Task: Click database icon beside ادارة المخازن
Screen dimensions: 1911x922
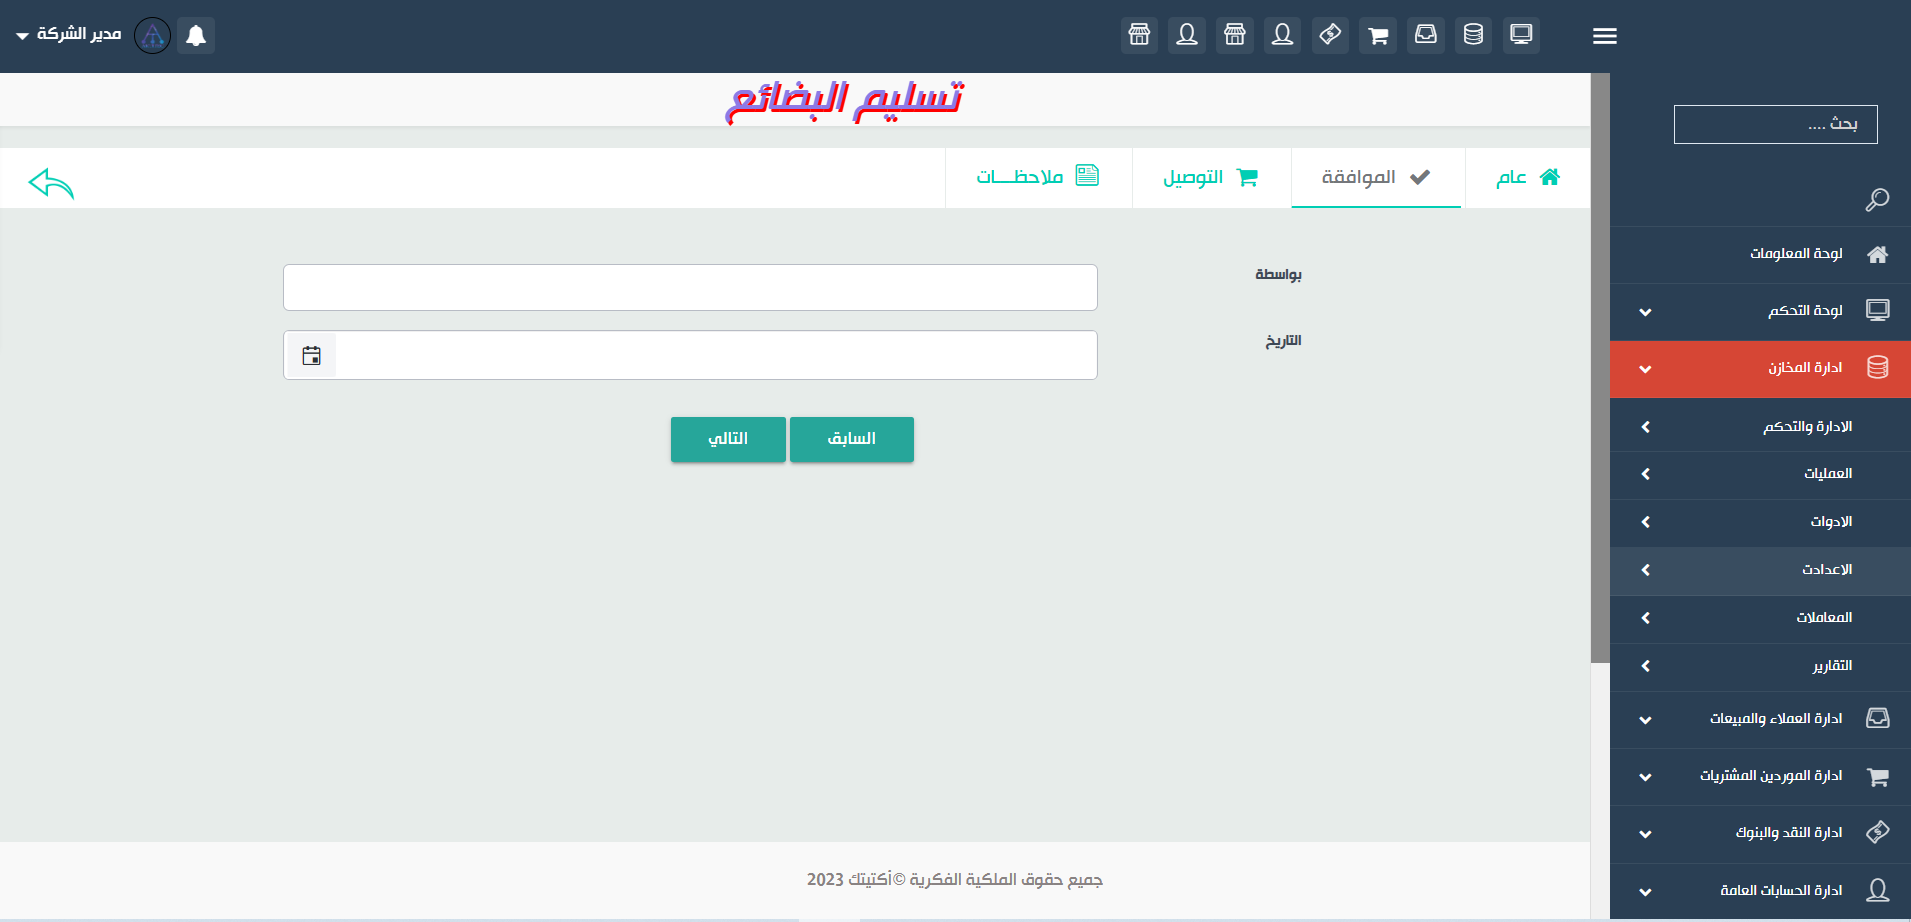Action: point(1877,367)
